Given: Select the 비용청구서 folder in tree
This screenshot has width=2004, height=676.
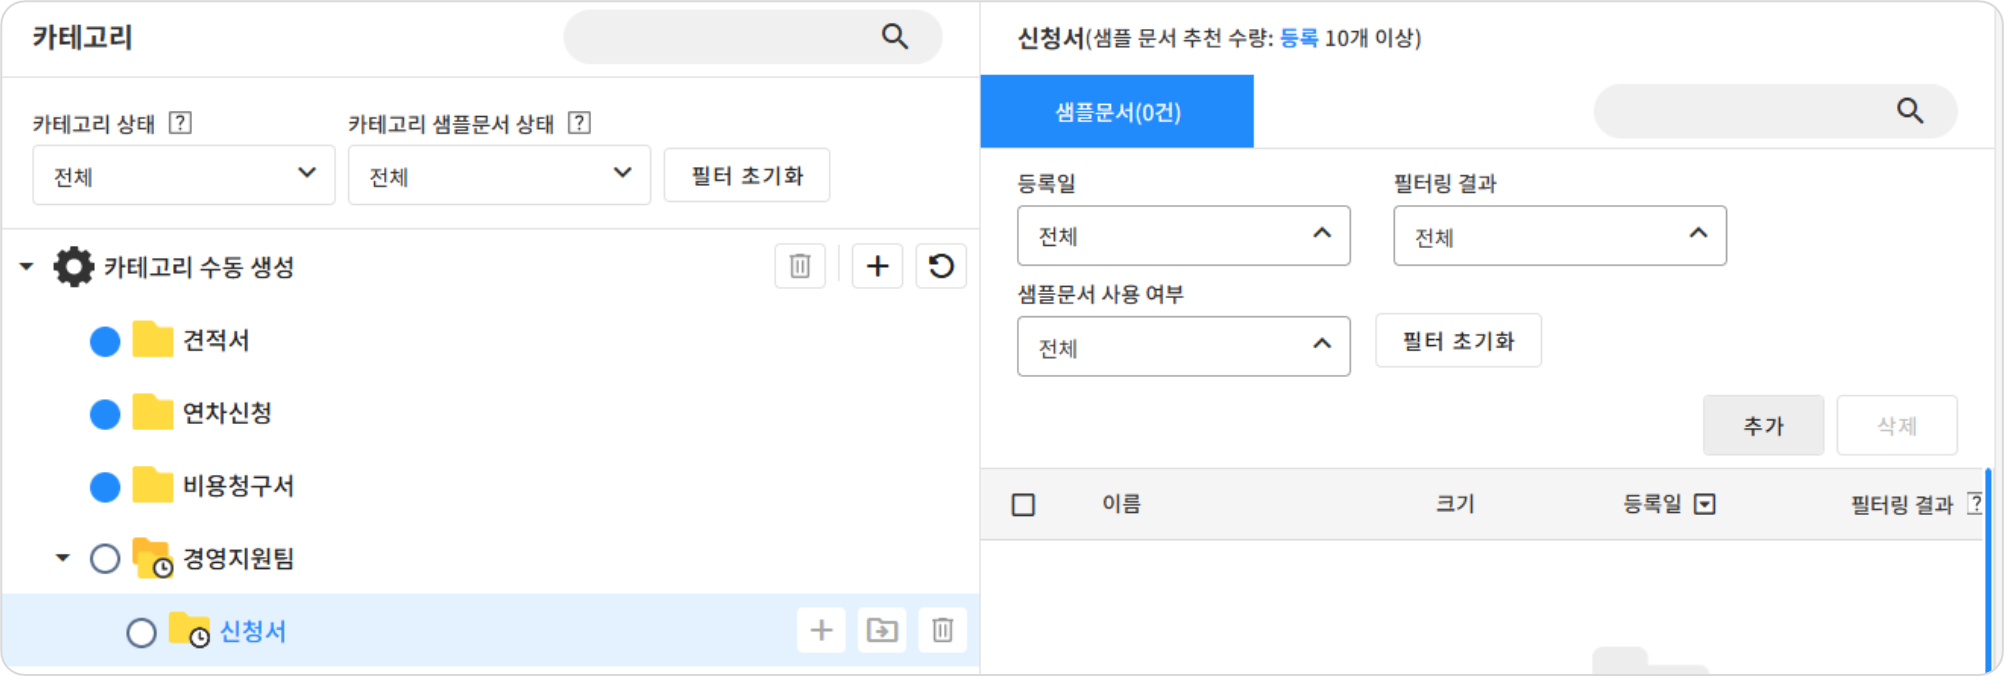Looking at the screenshot, I should tap(238, 486).
